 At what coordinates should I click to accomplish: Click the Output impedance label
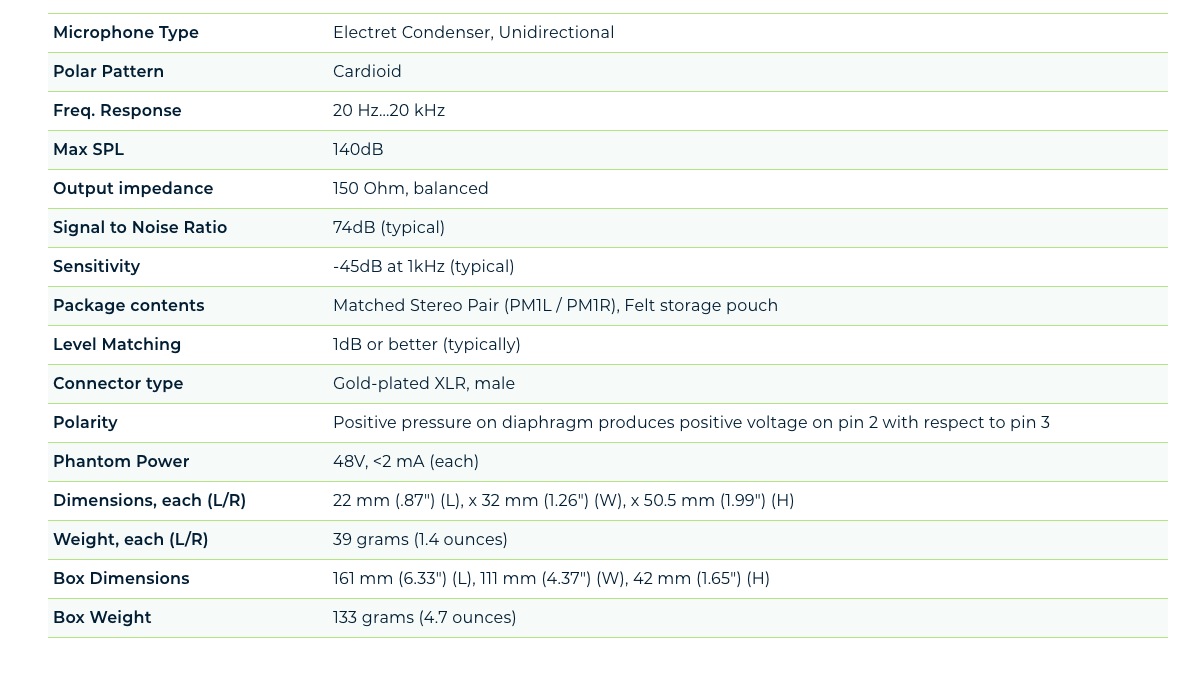pyautogui.click(x=133, y=189)
